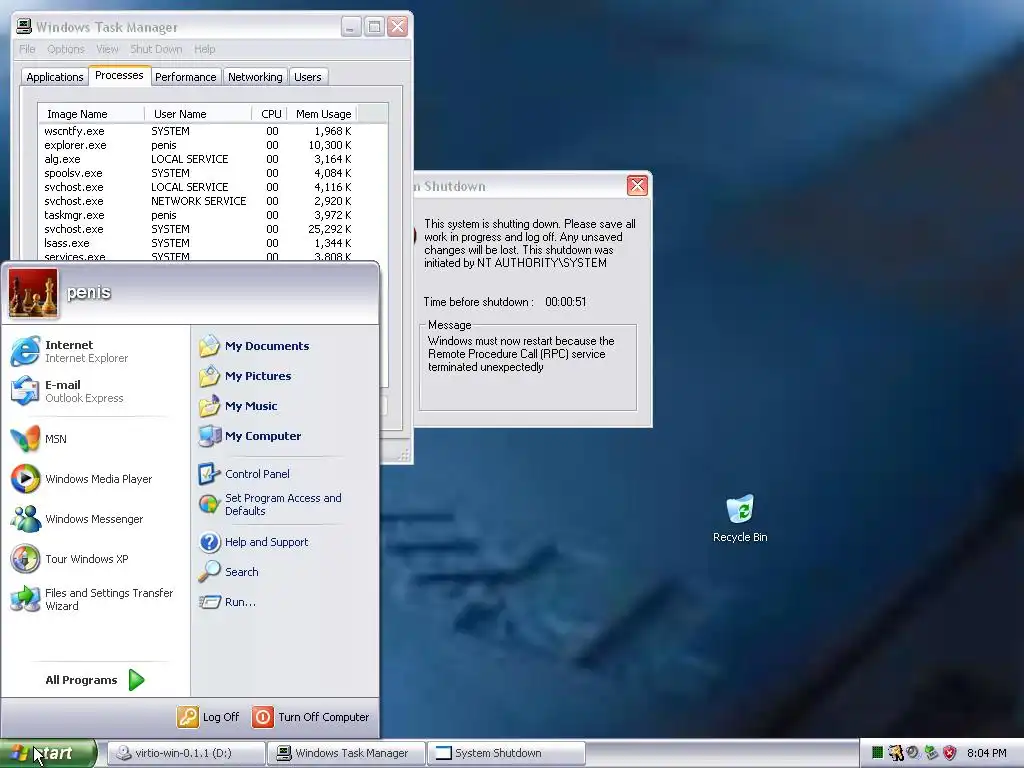Screen dimensions: 1024x768
Task: Select wscntfy.exe process row
Action: pos(198,131)
